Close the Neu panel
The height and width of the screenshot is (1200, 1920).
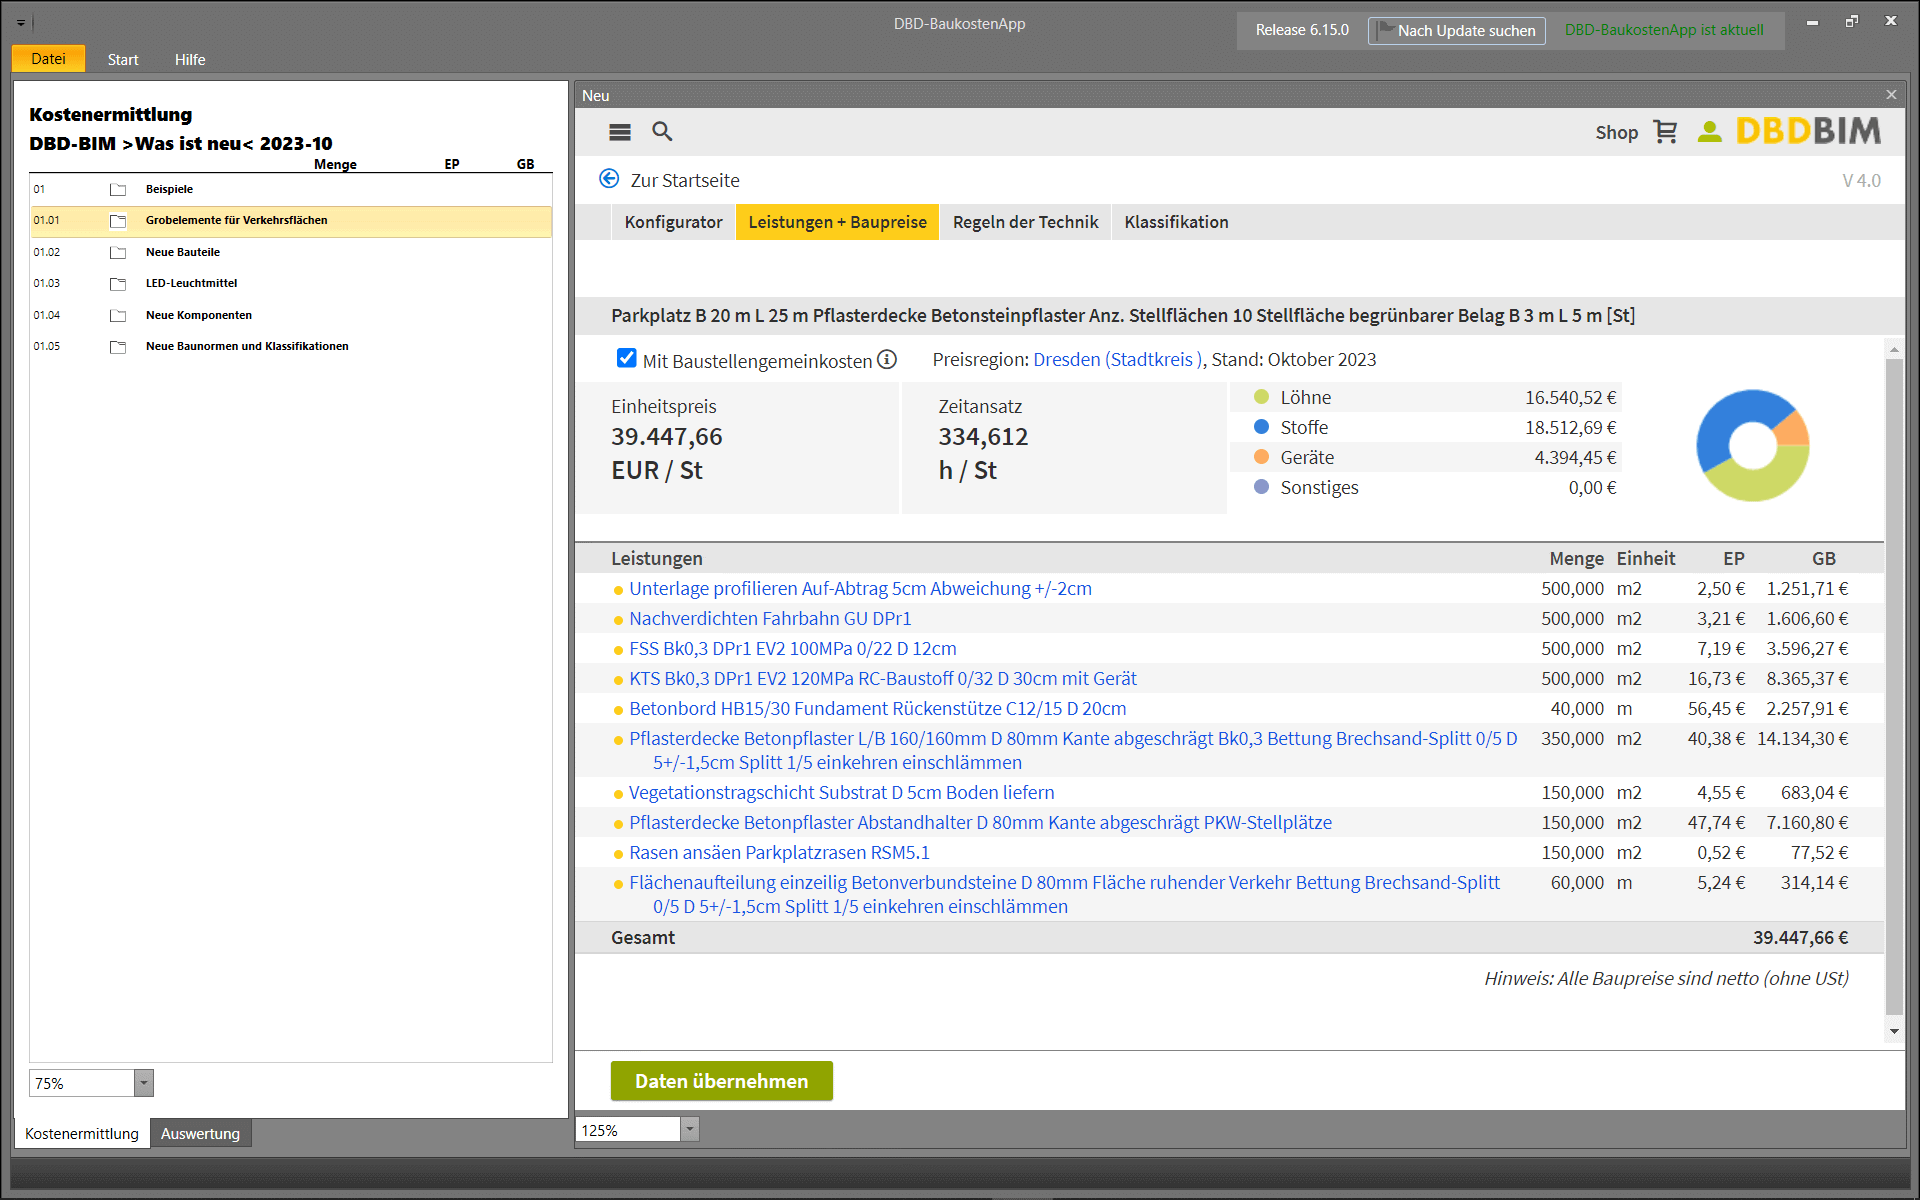1891,95
